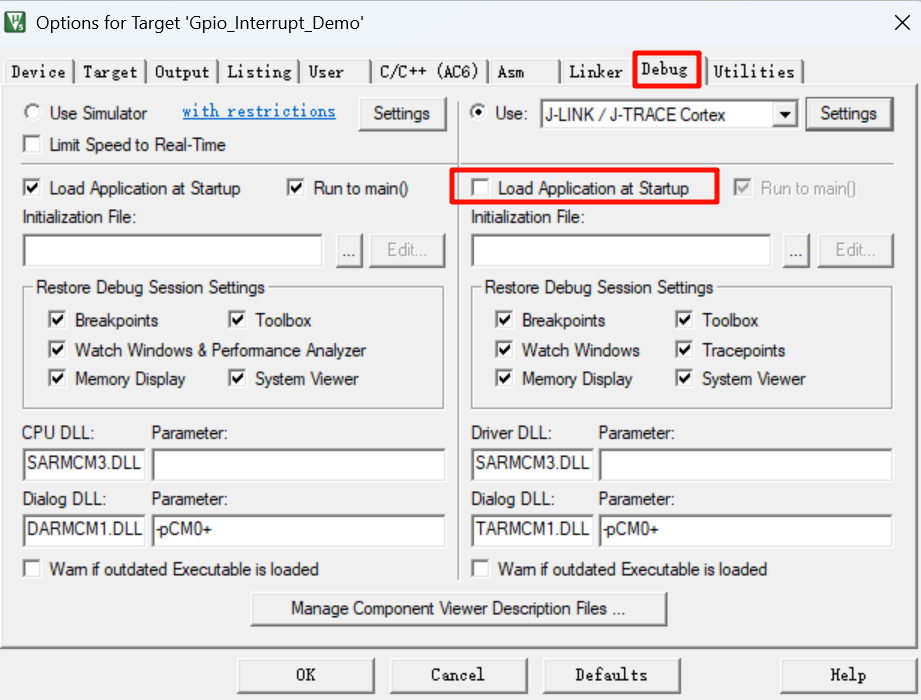921x700 pixels.
Task: Confirm settings with OK button
Action: [x=306, y=675]
